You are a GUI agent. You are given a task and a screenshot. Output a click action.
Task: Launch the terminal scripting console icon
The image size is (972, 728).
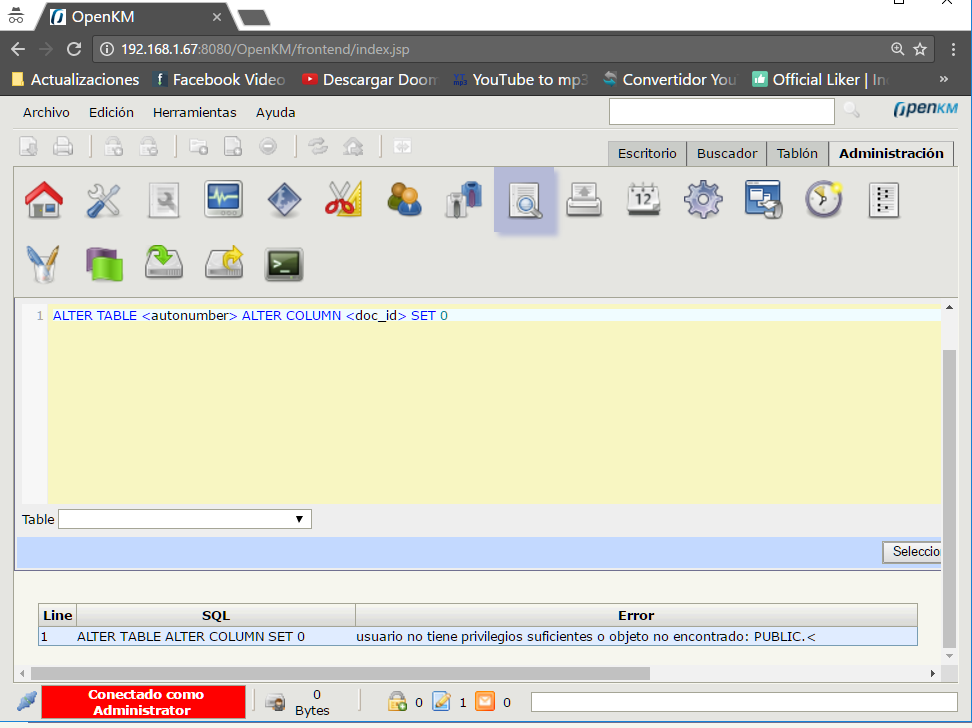[x=283, y=264]
